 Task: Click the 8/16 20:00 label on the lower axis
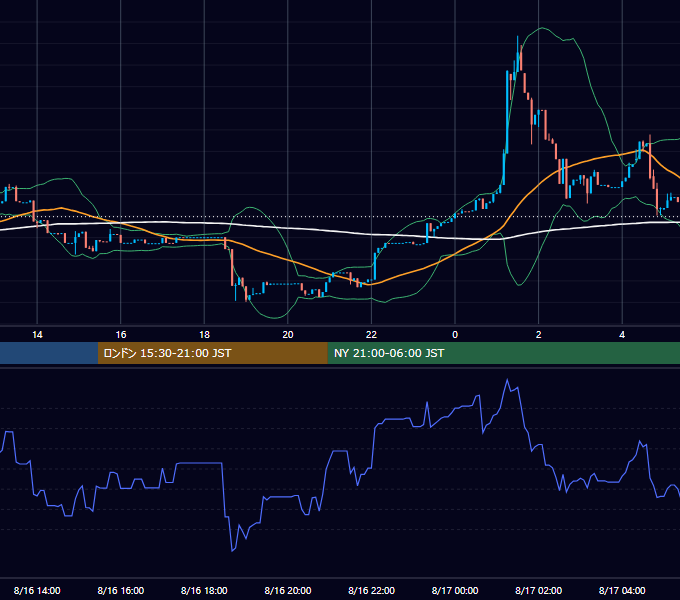(288, 590)
